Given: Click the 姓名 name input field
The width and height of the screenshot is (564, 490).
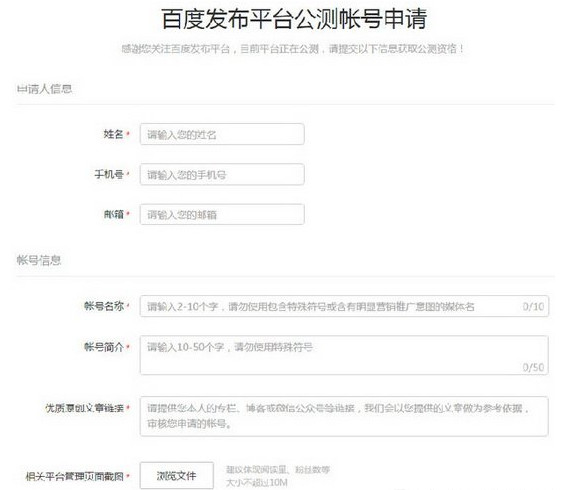Looking at the screenshot, I should 222,134.
